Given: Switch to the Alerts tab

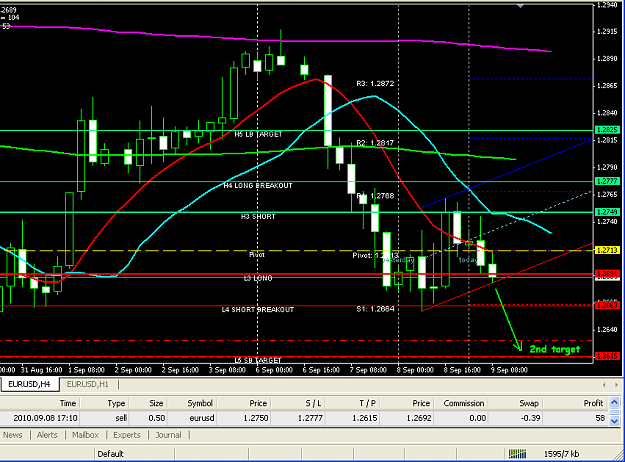Looking at the screenshot, I should 47,435.
